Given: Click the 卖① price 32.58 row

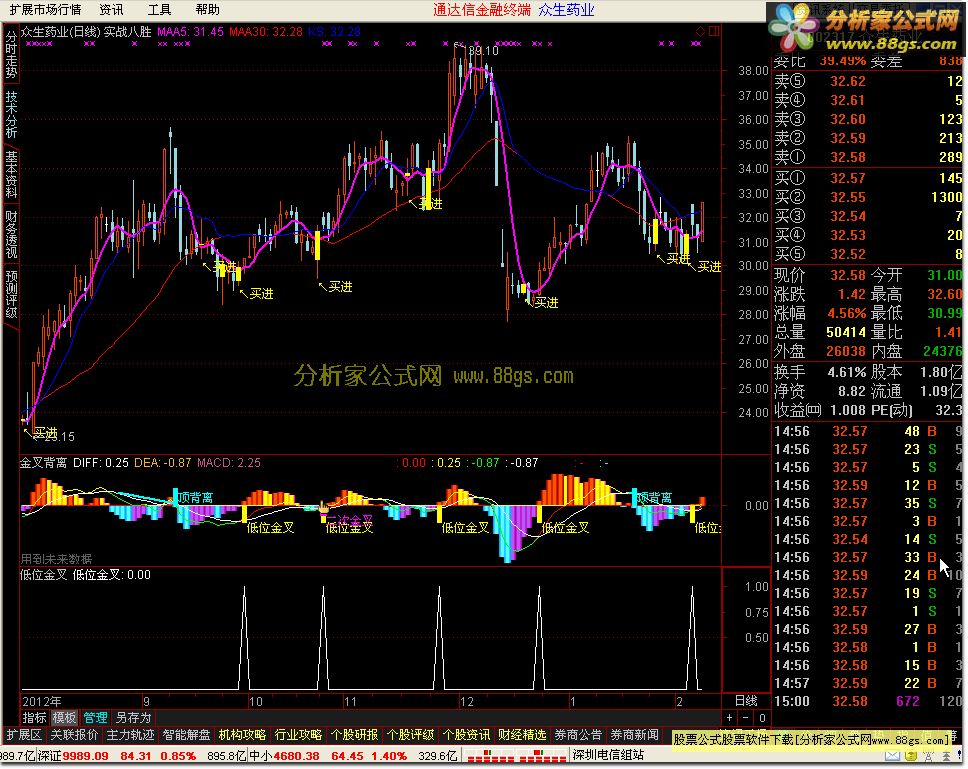Looking at the screenshot, I should point(868,157).
